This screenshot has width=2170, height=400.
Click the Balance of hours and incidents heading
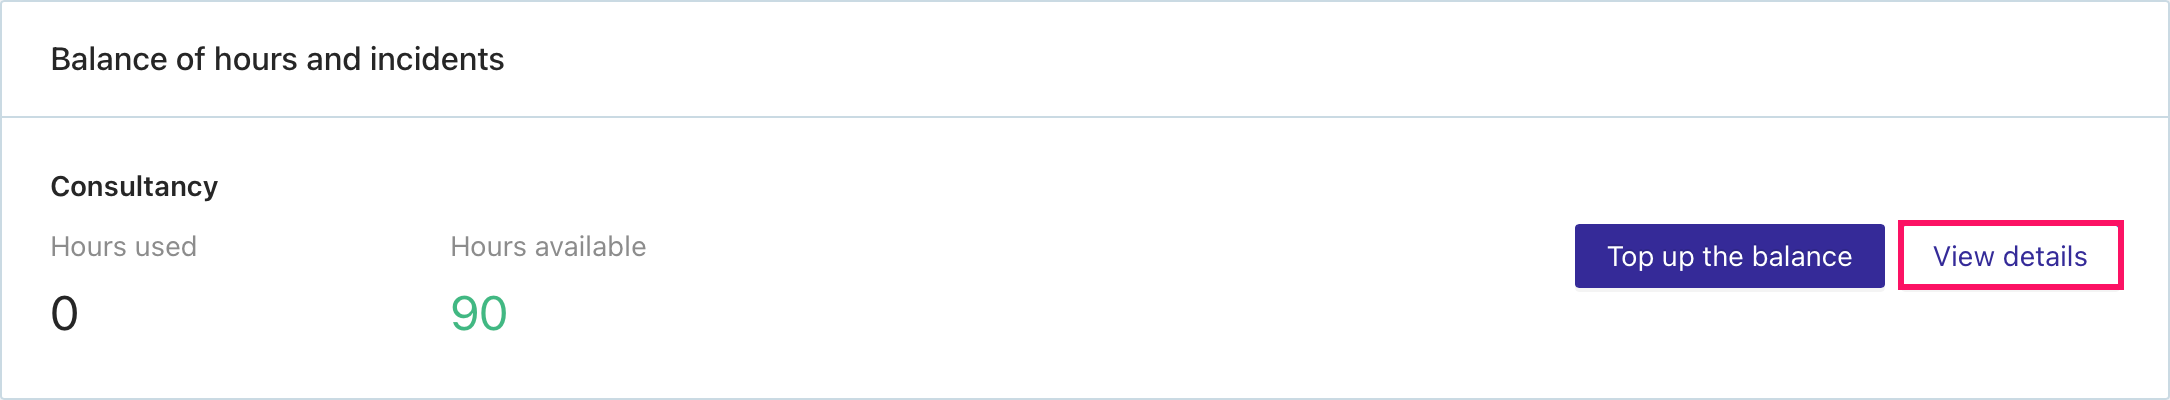[x=277, y=59]
